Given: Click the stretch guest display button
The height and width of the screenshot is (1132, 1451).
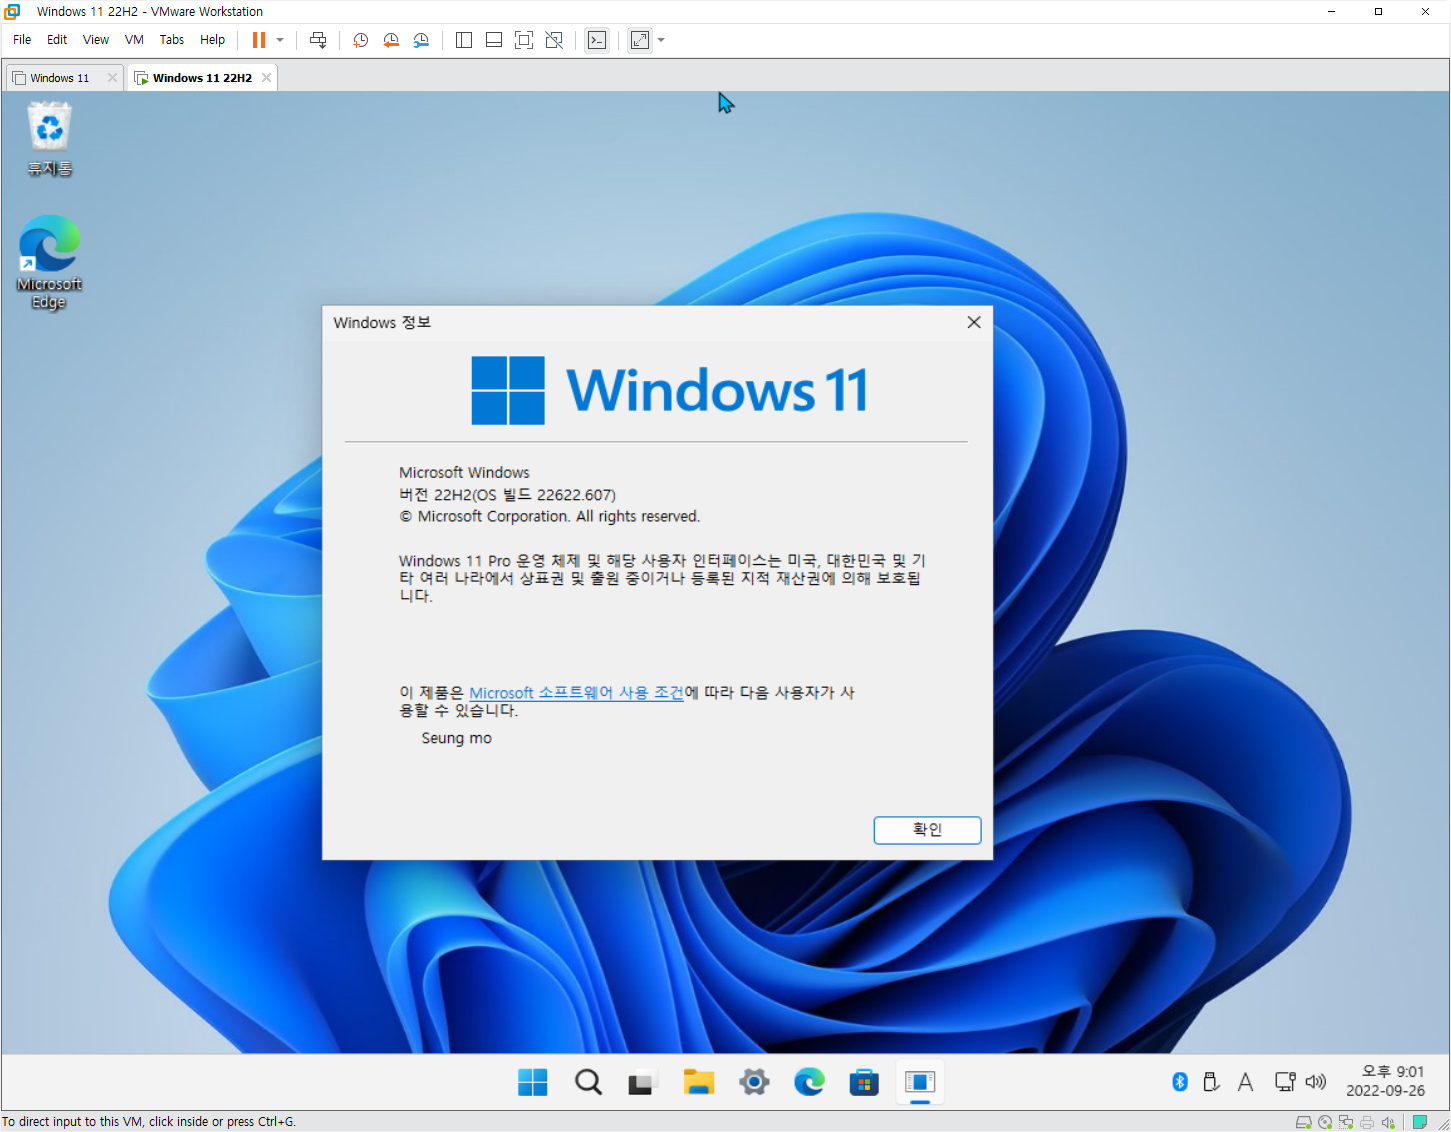Looking at the screenshot, I should 640,40.
